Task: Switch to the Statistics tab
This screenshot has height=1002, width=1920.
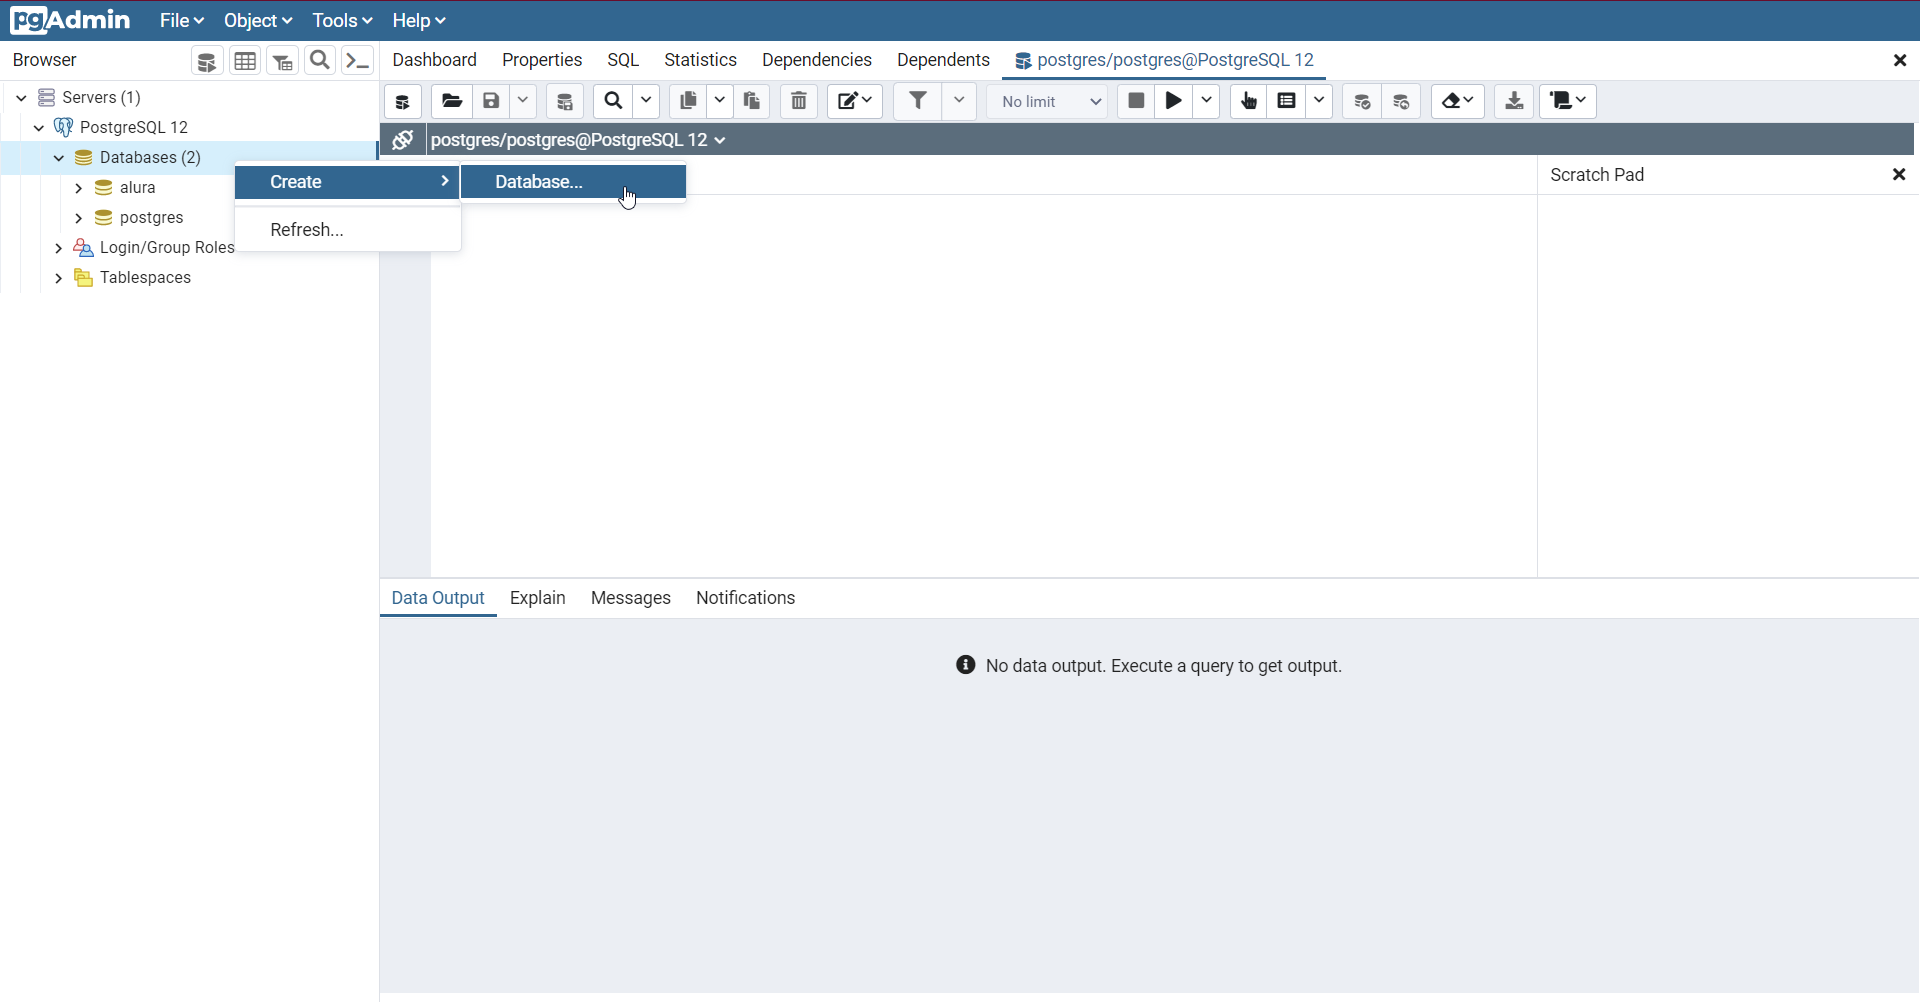Action: (700, 60)
